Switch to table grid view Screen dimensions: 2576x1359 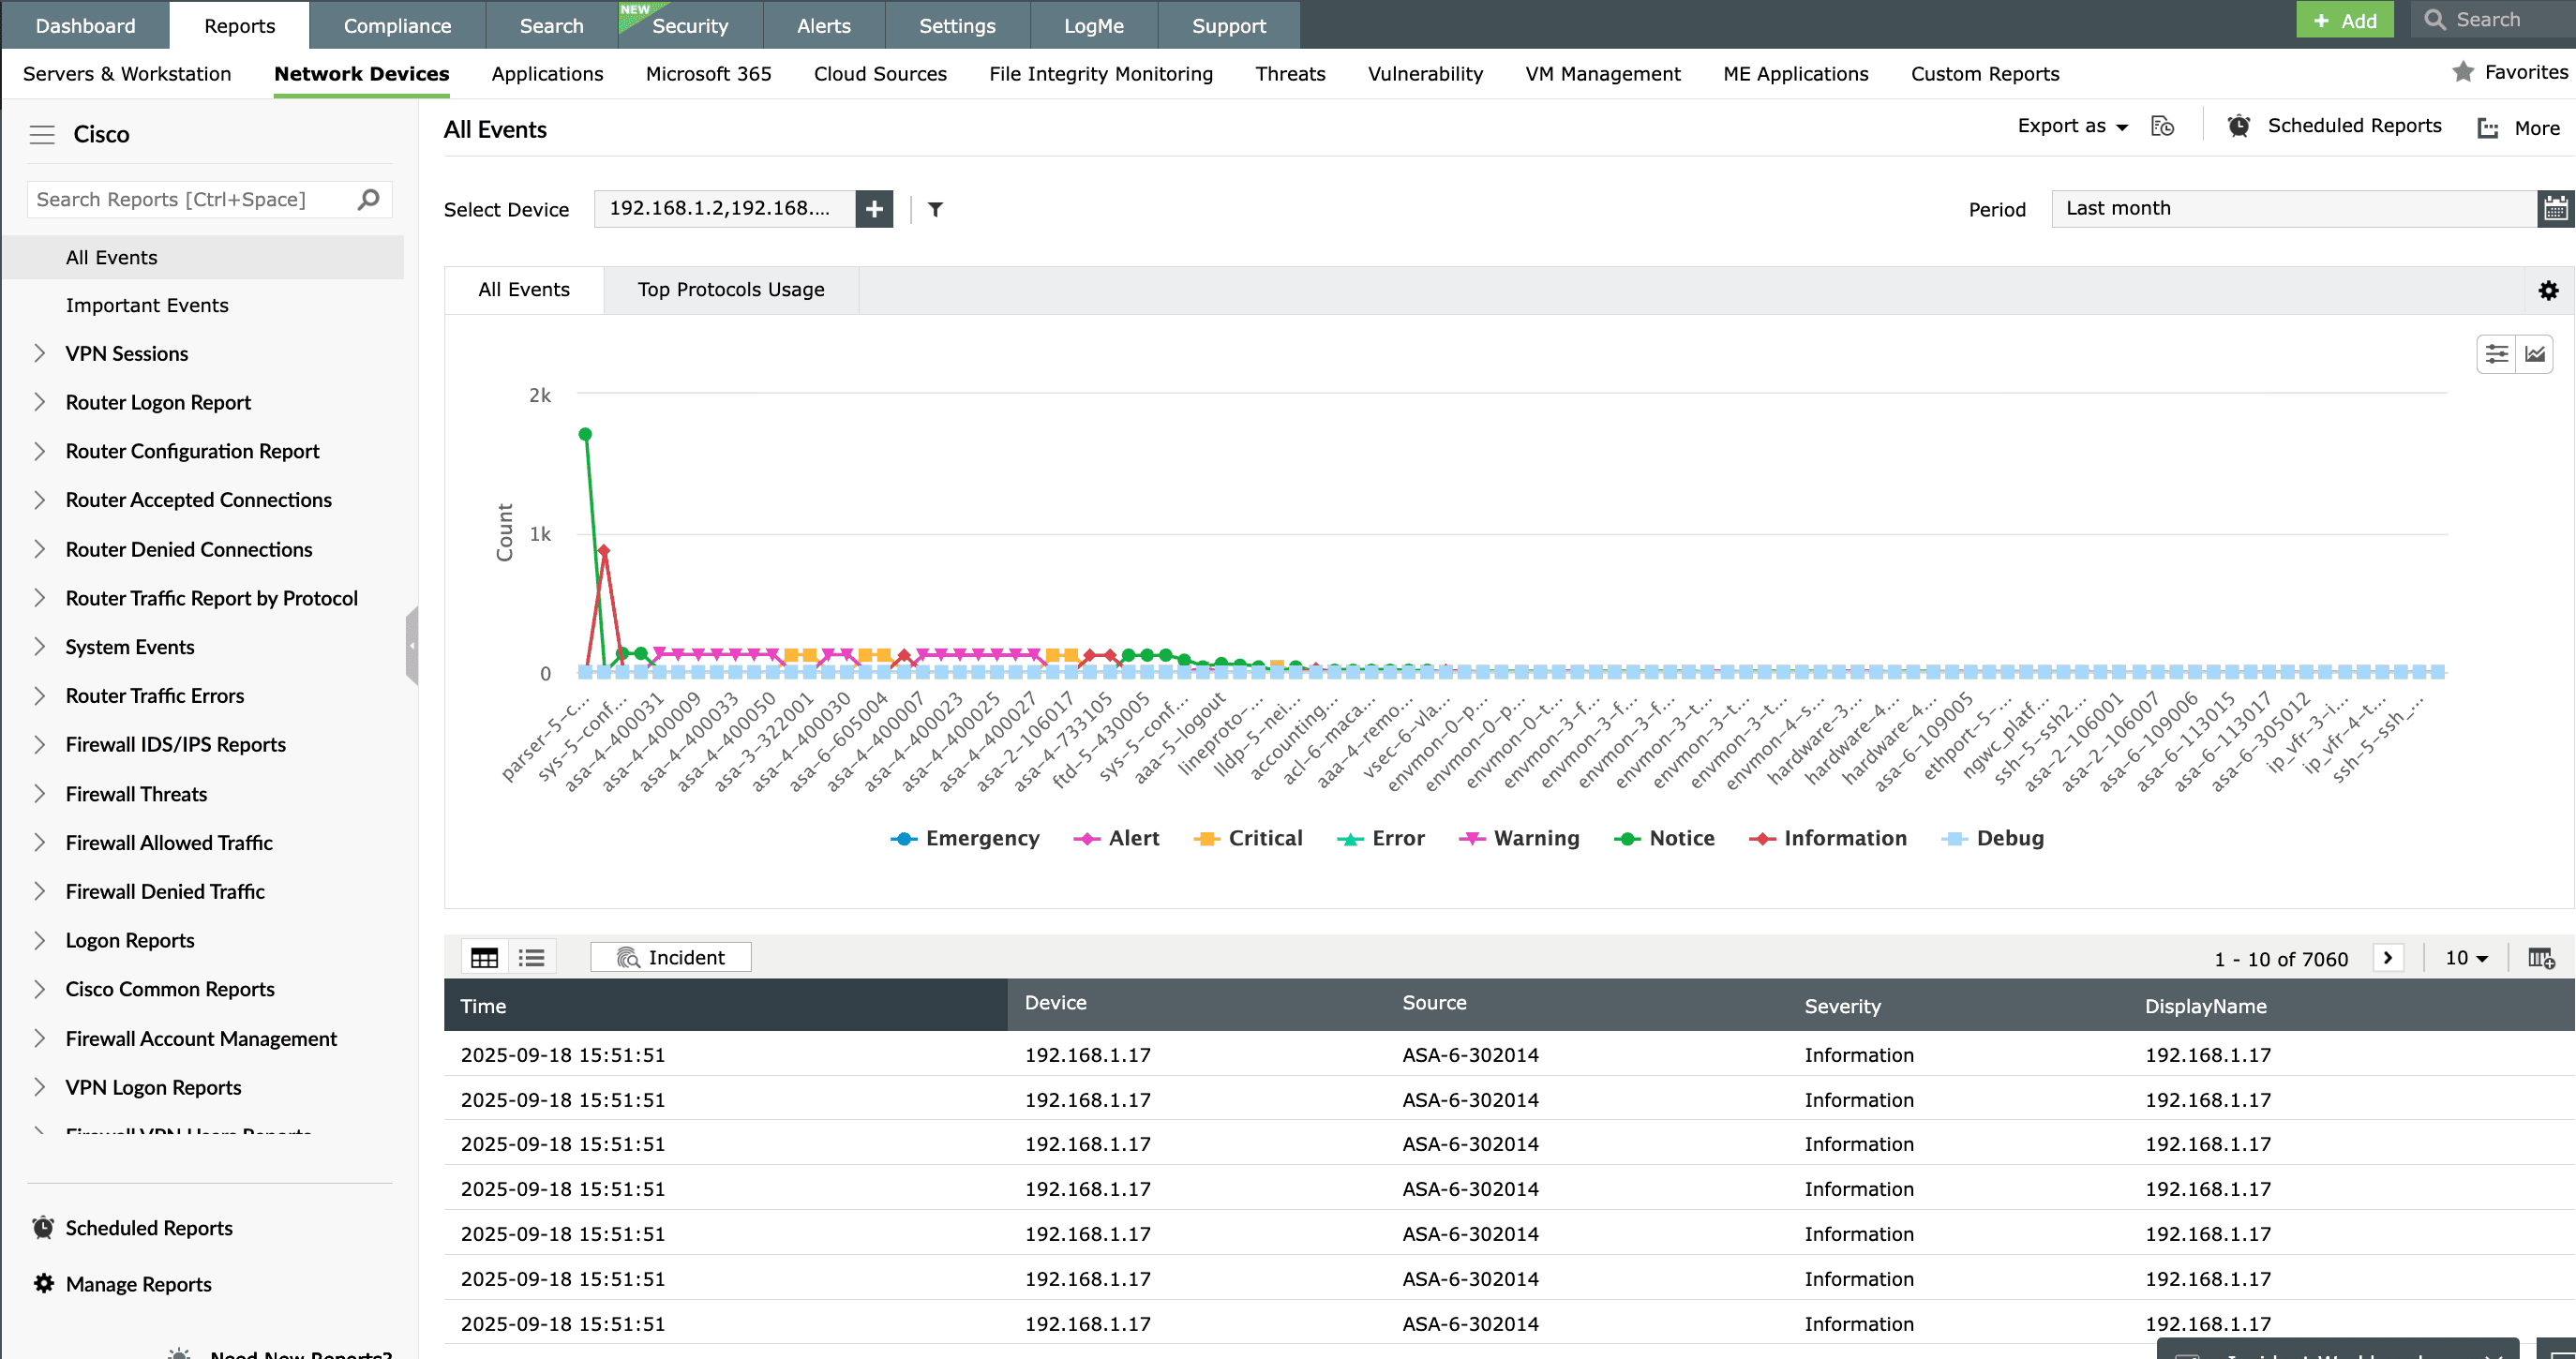[x=484, y=958]
